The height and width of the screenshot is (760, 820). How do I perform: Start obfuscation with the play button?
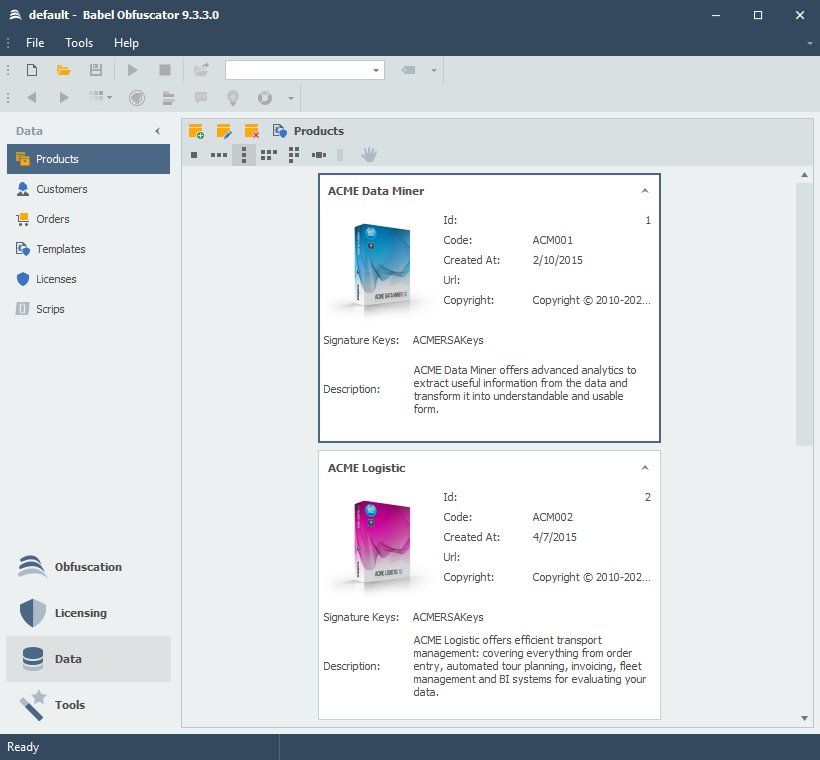click(x=133, y=70)
